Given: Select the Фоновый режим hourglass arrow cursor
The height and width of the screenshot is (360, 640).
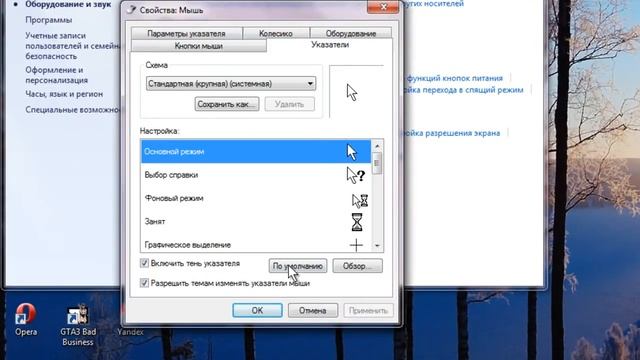Looking at the screenshot, I should (x=360, y=200).
